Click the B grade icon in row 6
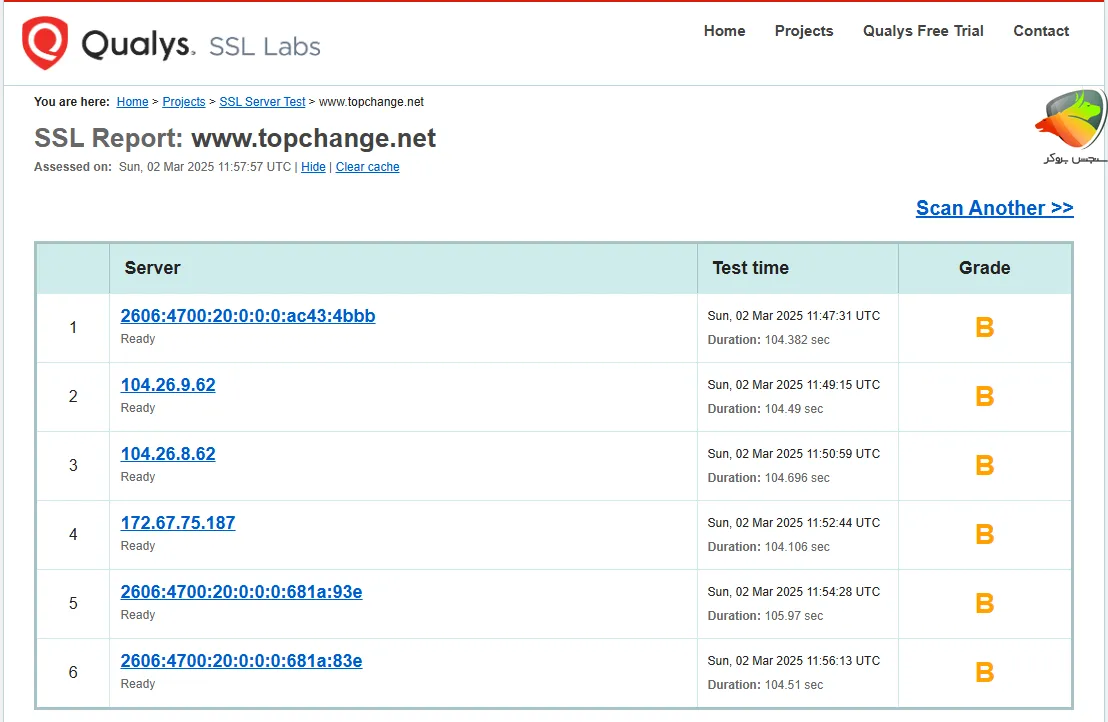Image resolution: width=1108 pixels, height=722 pixels. click(x=984, y=673)
